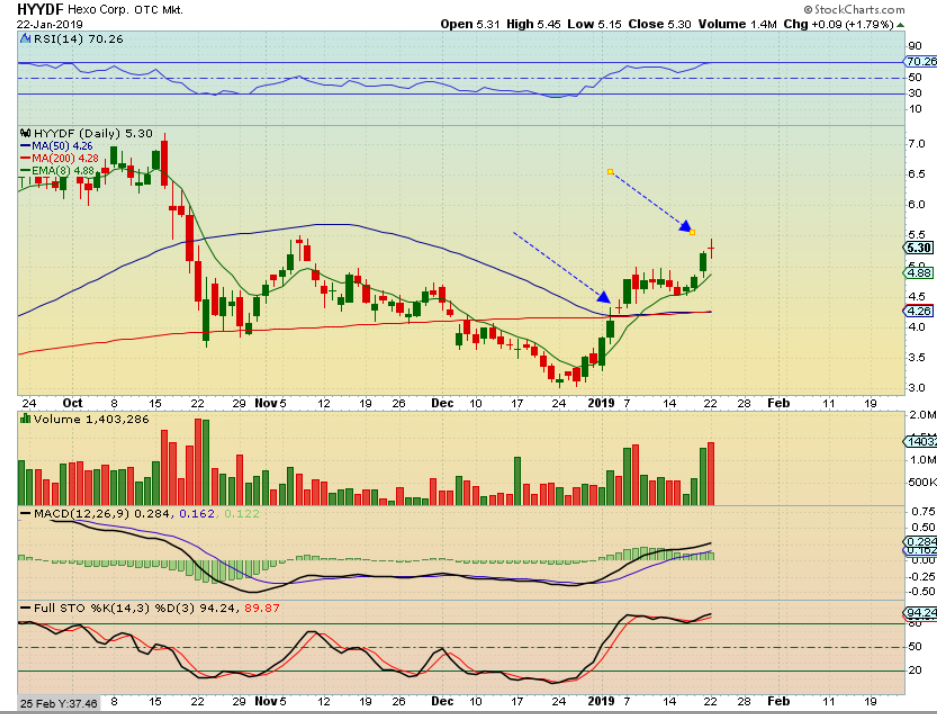This screenshot has height=714, width=937.
Task: Click the 6.5 price axis label
Action: 917,174
